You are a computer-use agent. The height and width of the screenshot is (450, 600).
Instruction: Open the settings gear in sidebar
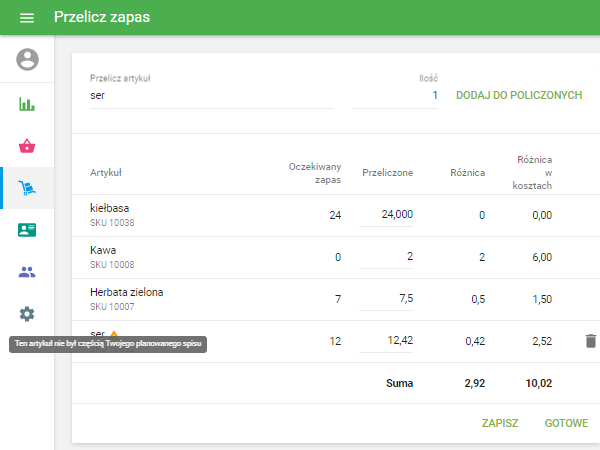coord(27,314)
